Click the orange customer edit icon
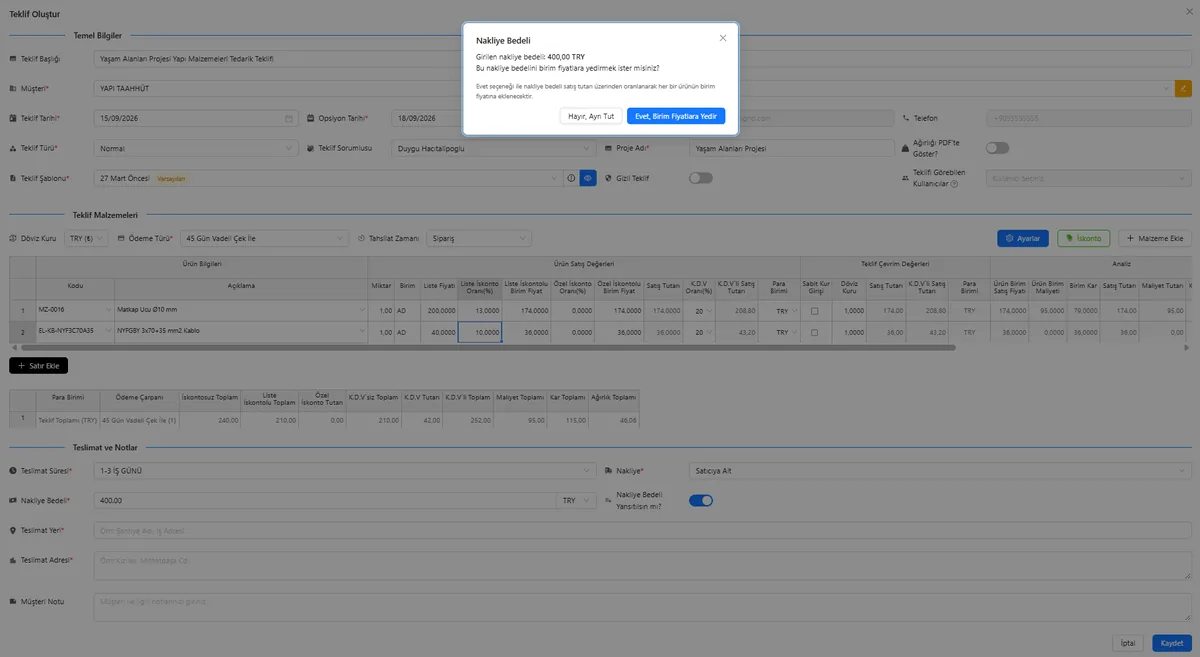This screenshot has width=1200, height=657. 1184,88
